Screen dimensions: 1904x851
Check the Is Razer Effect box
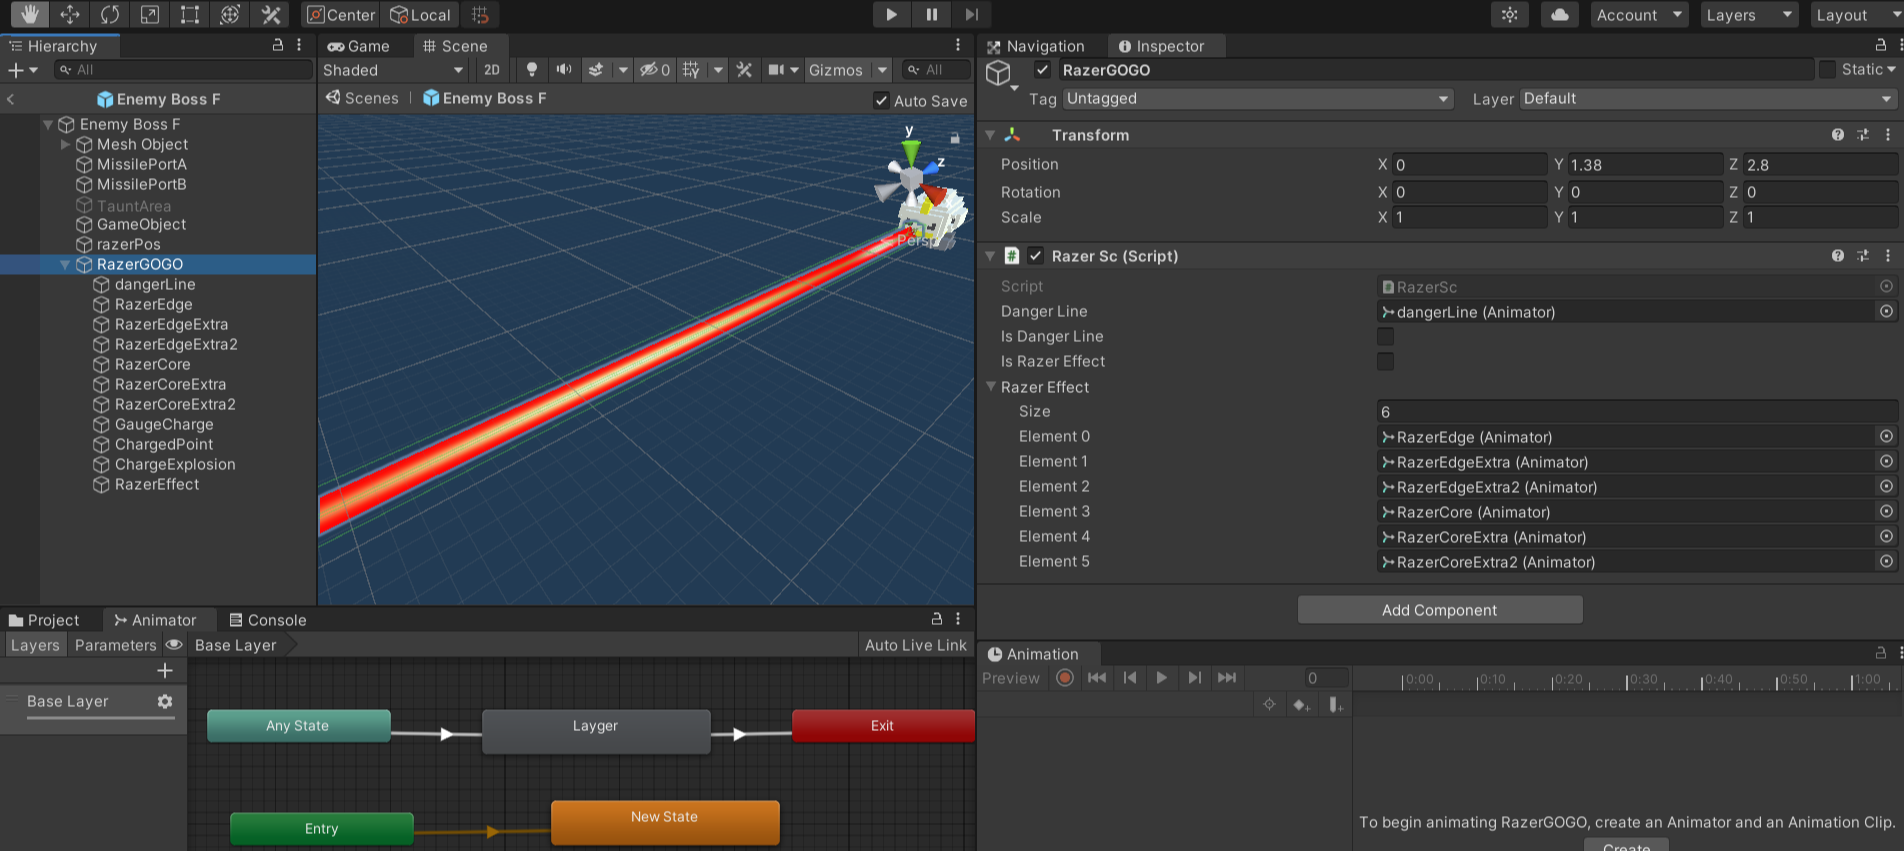(1385, 361)
